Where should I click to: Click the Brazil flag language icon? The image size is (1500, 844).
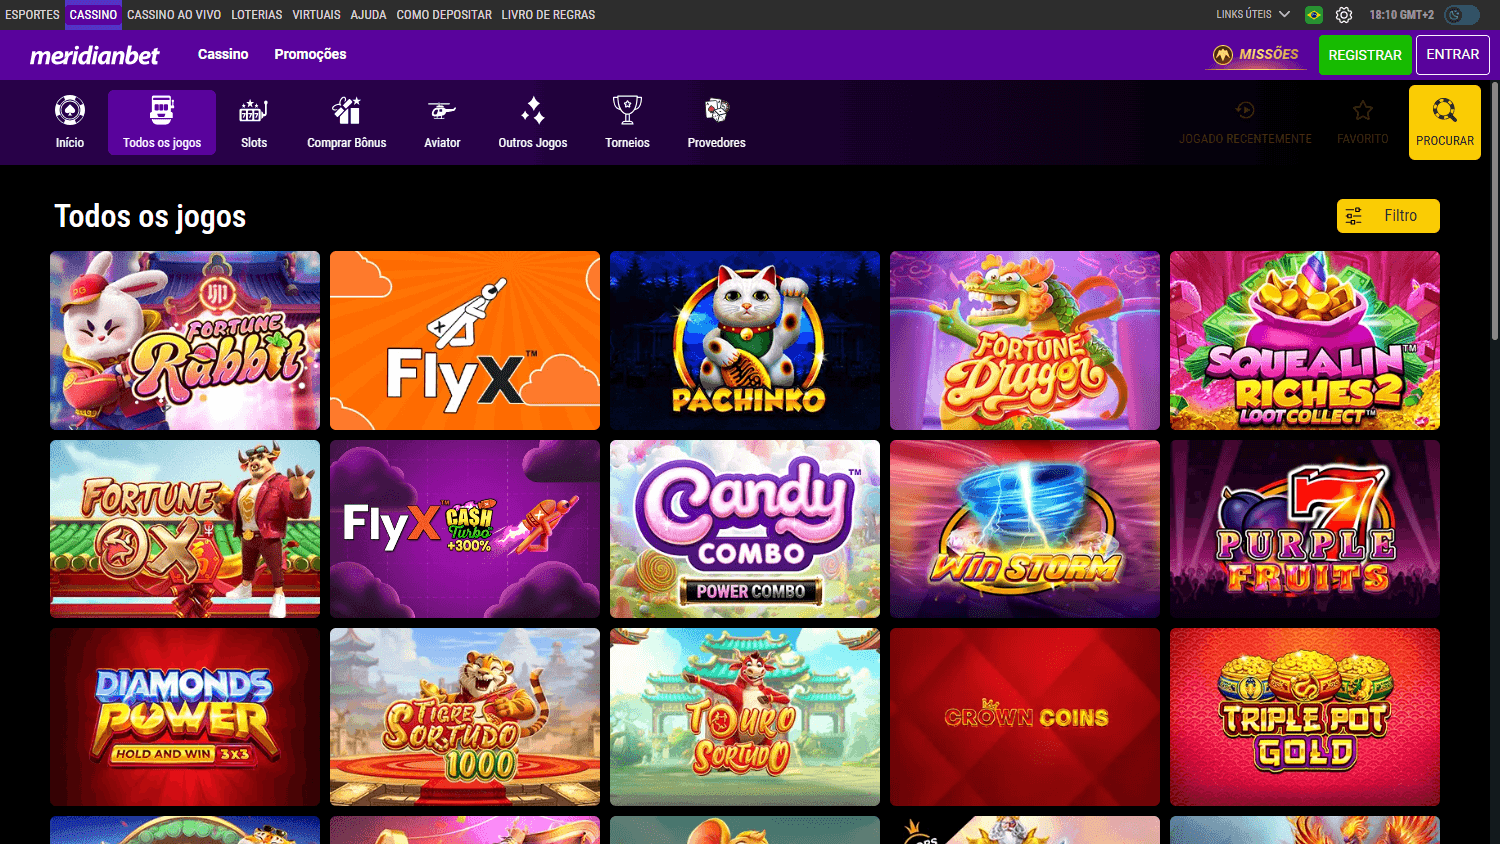pos(1314,15)
